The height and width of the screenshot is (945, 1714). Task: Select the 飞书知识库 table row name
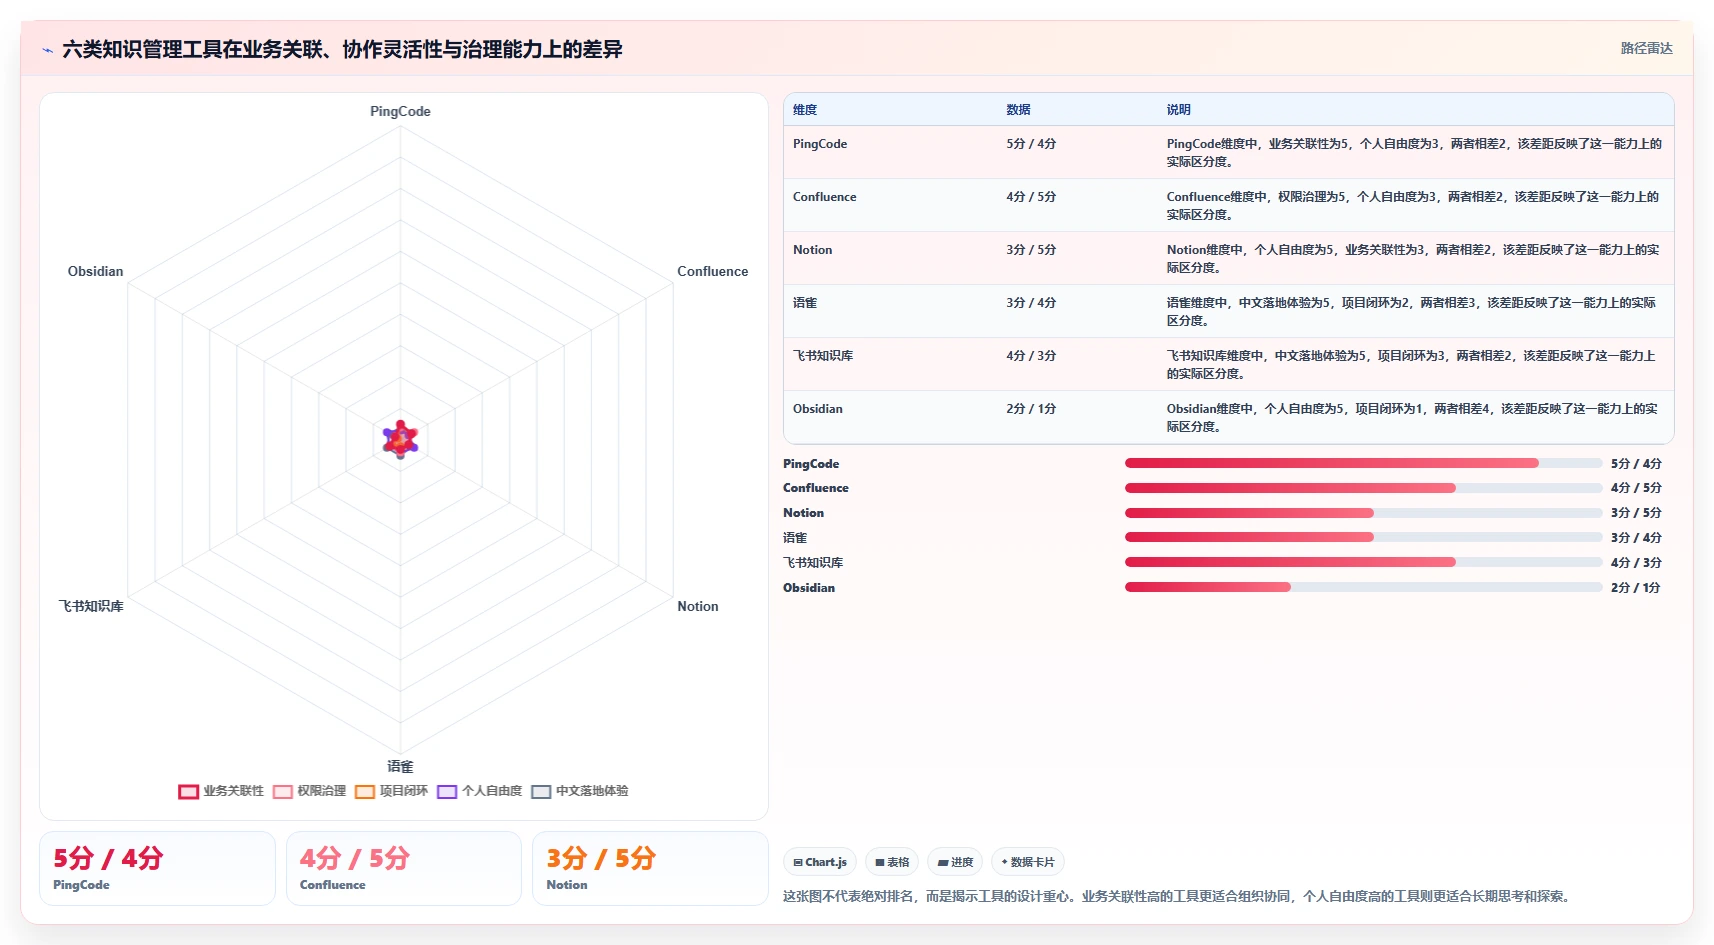coord(823,356)
